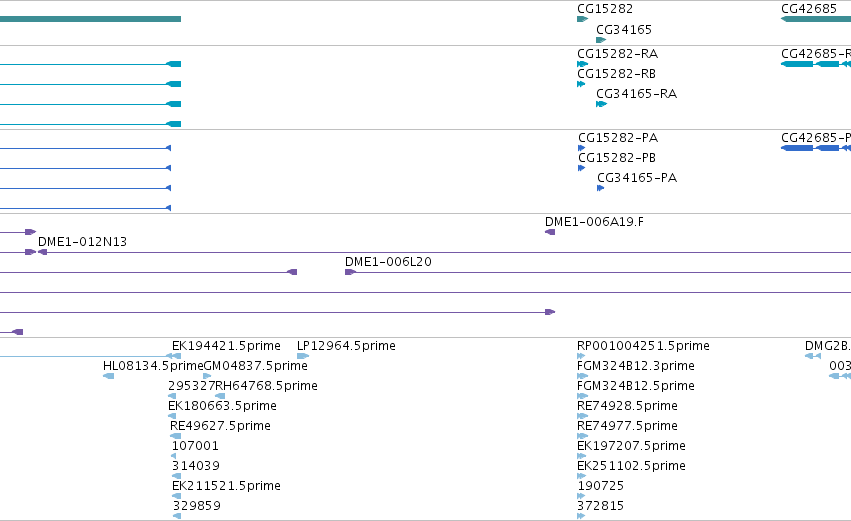The width and height of the screenshot is (851, 521).
Task: Click the CG15282 gene label
Action: (605, 9)
